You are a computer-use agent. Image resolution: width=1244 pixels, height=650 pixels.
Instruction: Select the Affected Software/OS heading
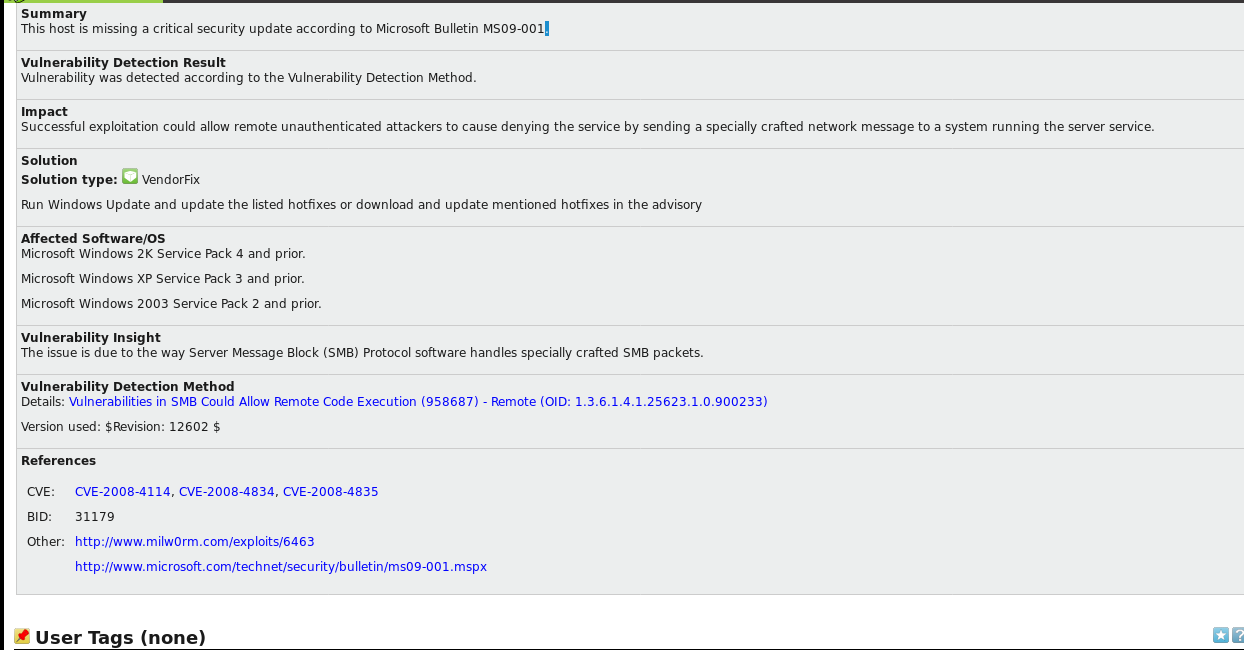93,239
